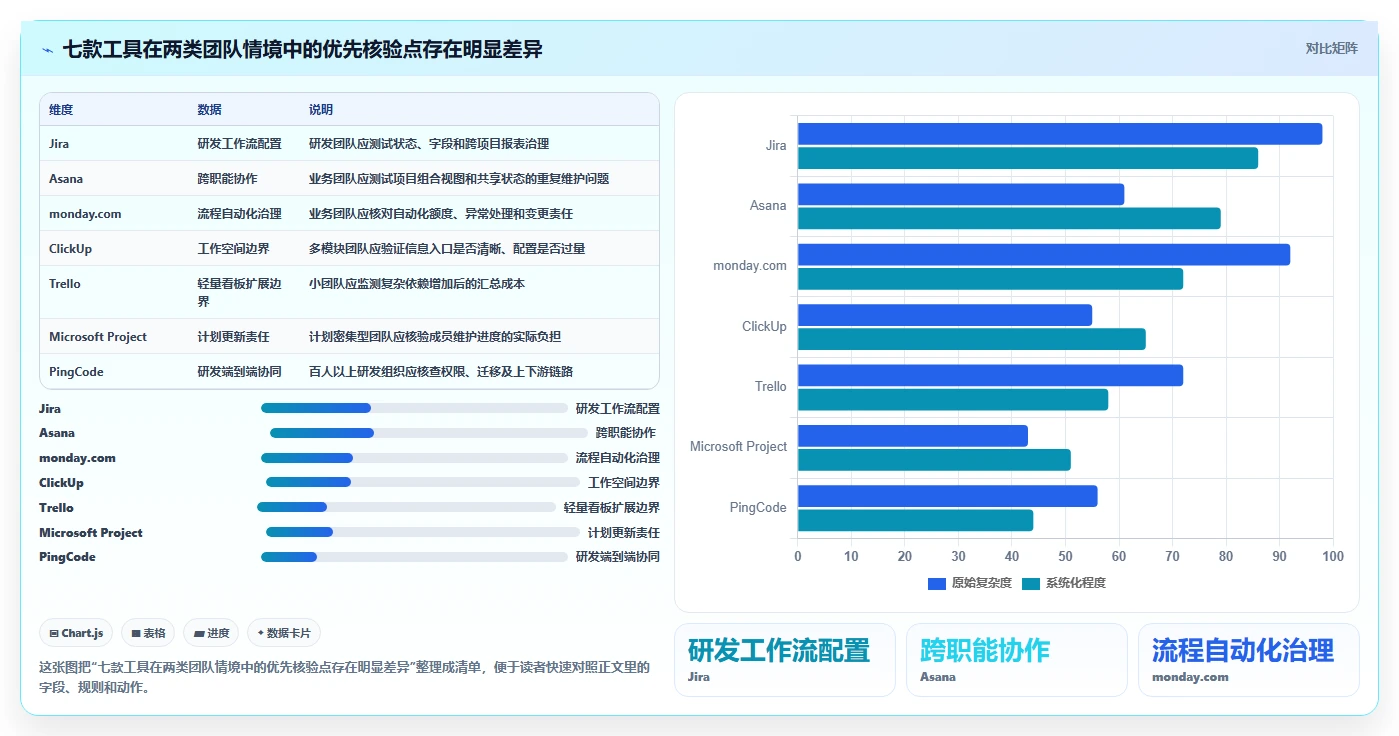Click the PingCode axis label in chart
Screen dimensions: 1399x736
[758, 508]
